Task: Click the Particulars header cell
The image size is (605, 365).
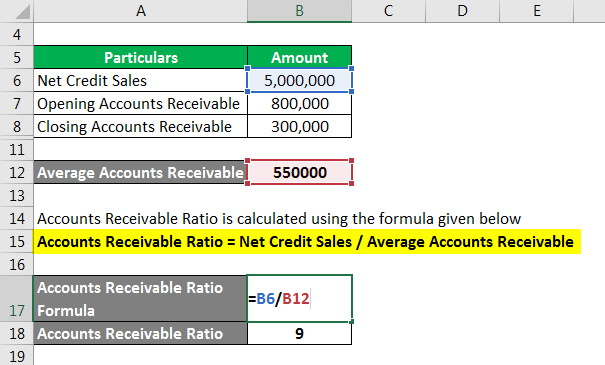Action: click(140, 57)
